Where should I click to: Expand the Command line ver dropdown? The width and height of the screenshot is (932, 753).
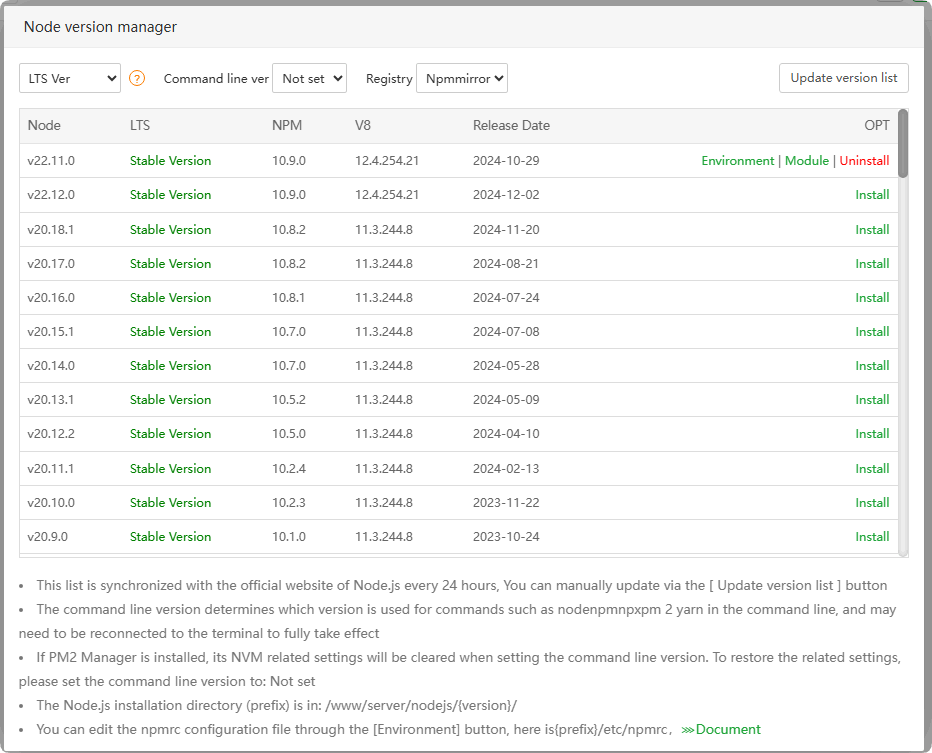(309, 78)
